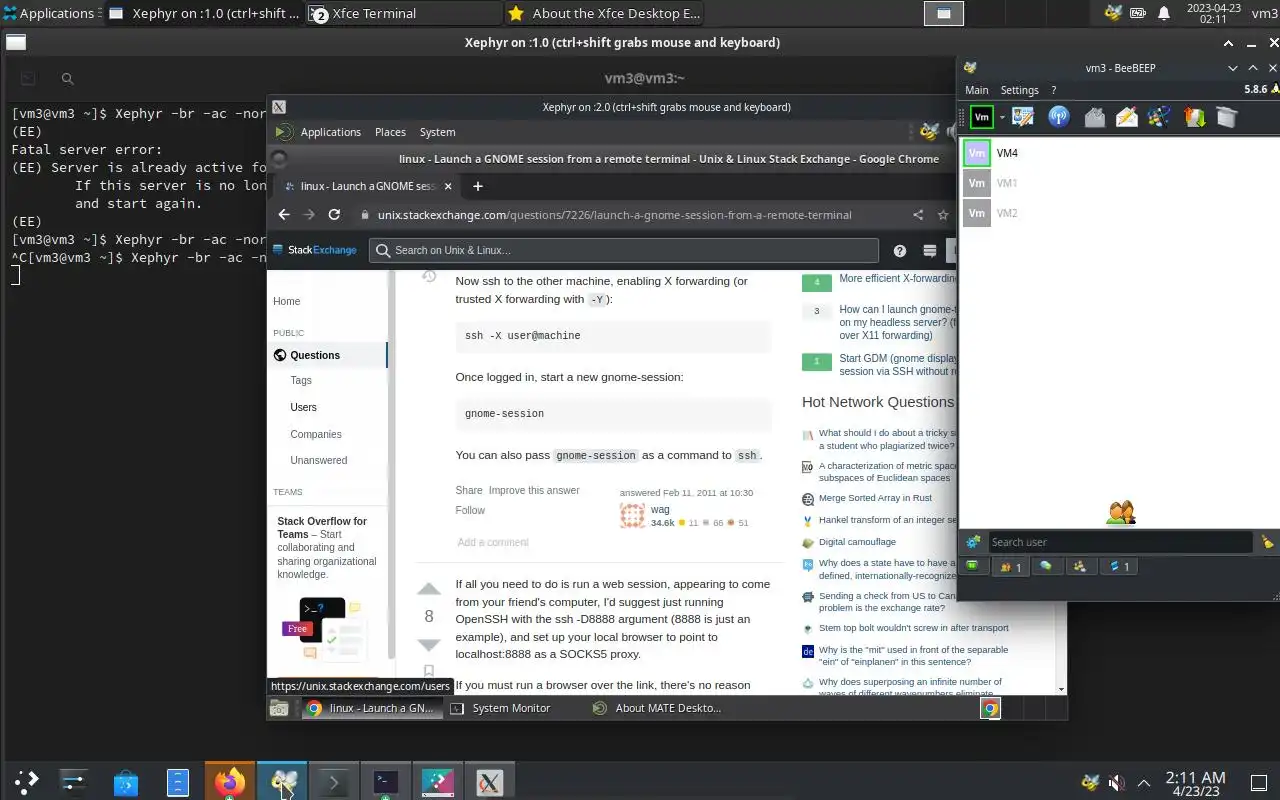Click the Vm status avatar in BeeBEEP toolbar
1280x800 pixels.
pyautogui.click(x=982, y=117)
